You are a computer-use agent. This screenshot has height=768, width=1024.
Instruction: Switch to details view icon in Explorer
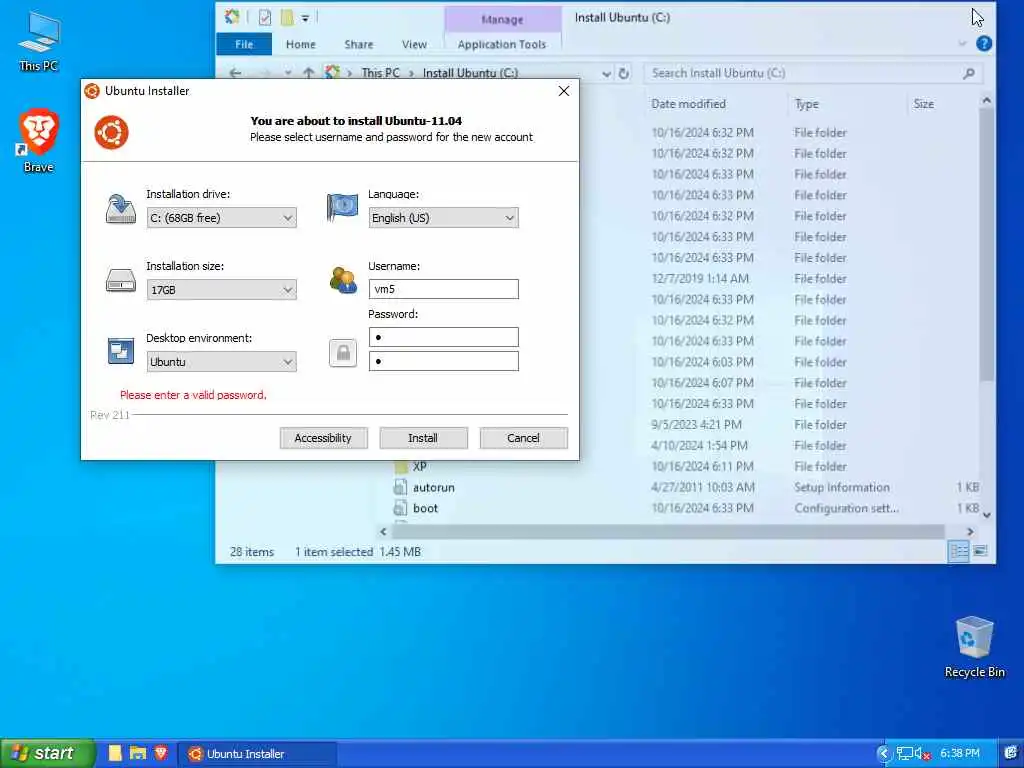click(x=958, y=551)
